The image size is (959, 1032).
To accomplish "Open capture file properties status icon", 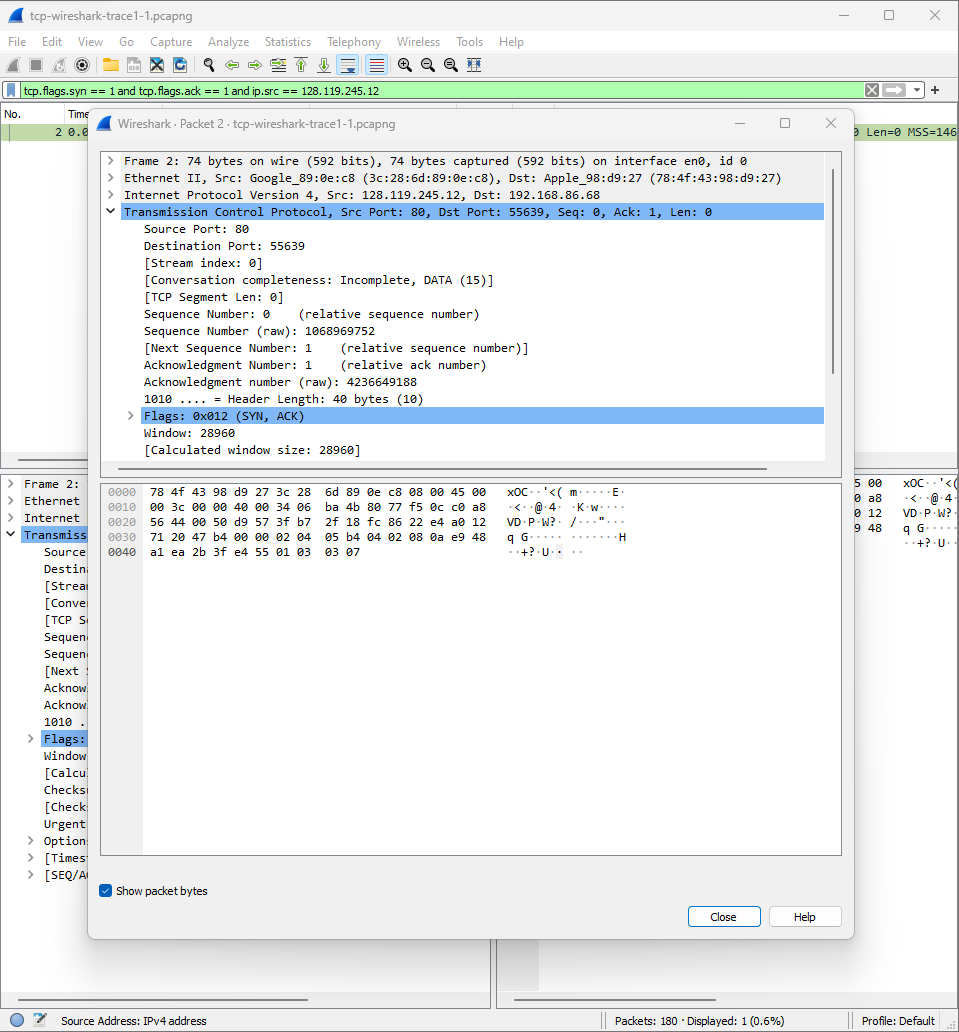I will click(39, 1020).
